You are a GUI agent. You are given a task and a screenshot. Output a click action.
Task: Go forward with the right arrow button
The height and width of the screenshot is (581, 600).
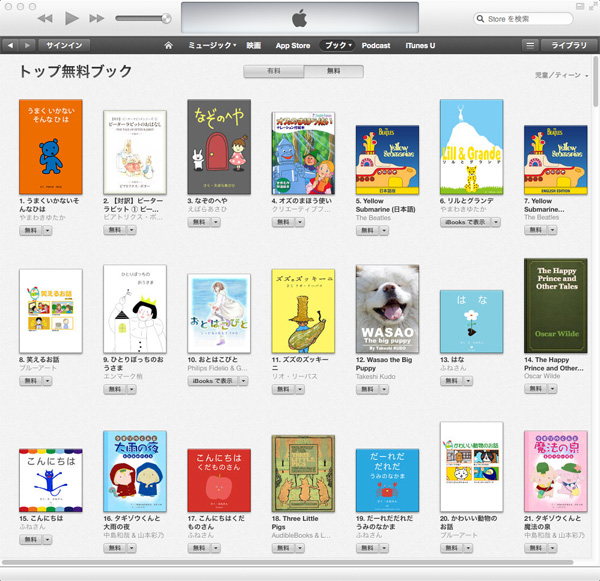27,45
